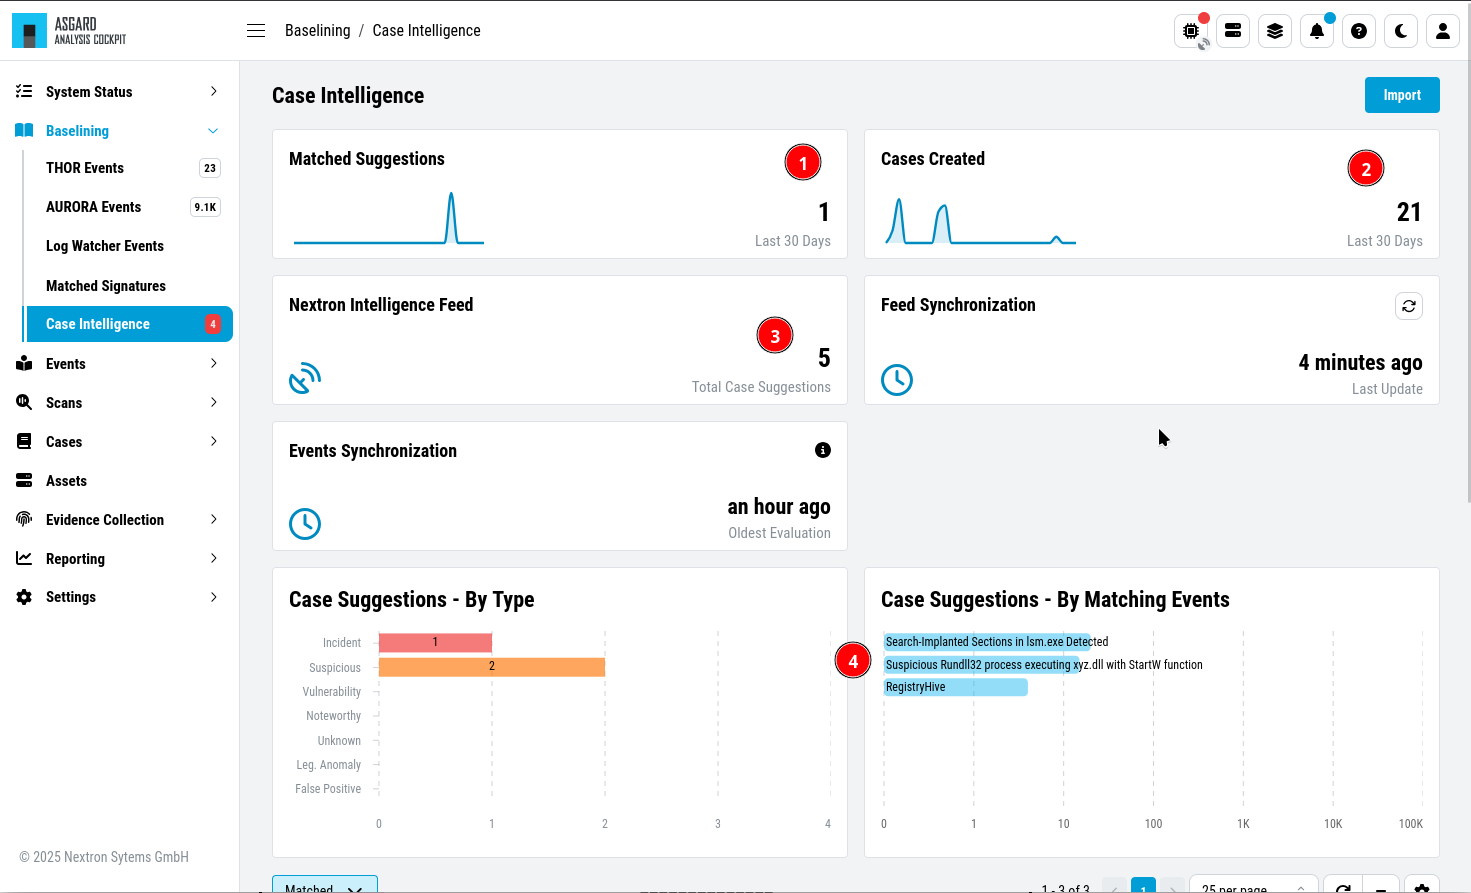Click the System Status checklist icon
Viewport: 1471px width, 893px height.
pos(24,91)
